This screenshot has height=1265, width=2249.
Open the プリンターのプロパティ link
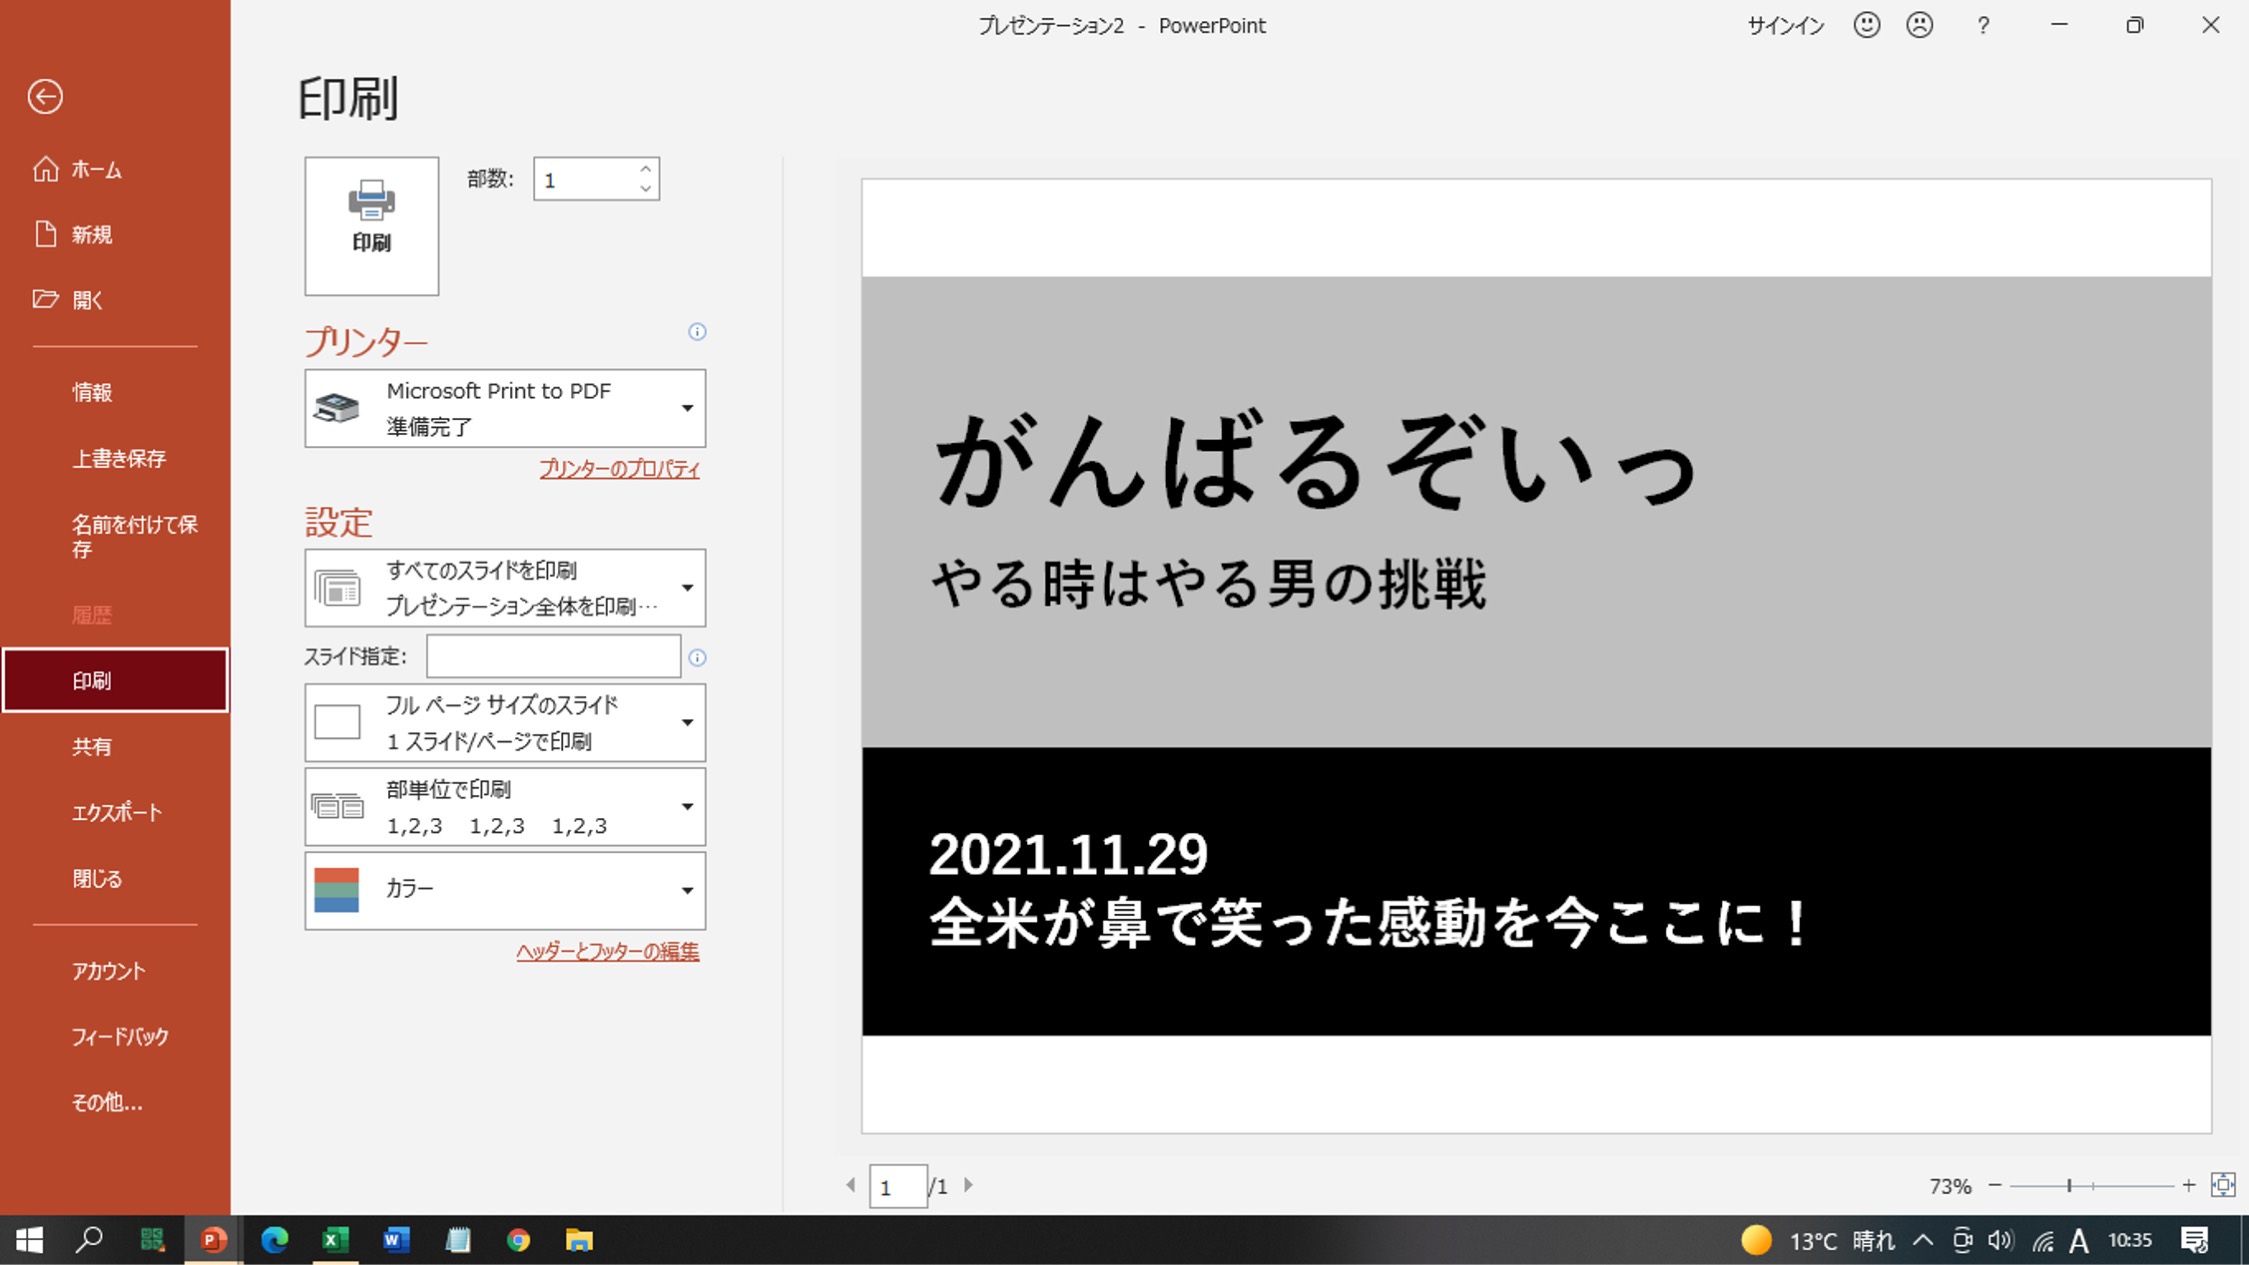(x=619, y=469)
